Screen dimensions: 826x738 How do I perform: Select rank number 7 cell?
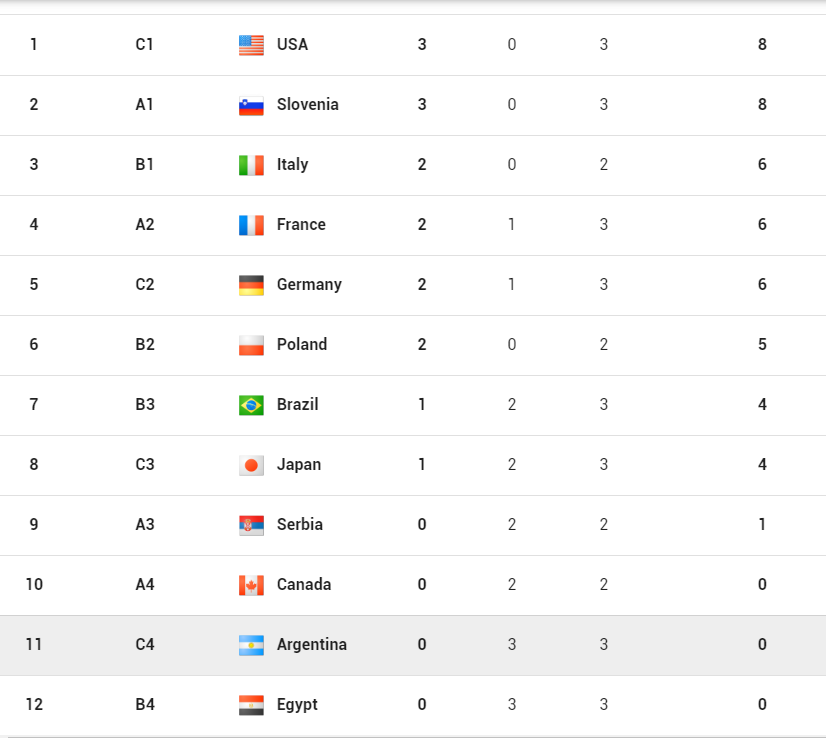click(34, 405)
